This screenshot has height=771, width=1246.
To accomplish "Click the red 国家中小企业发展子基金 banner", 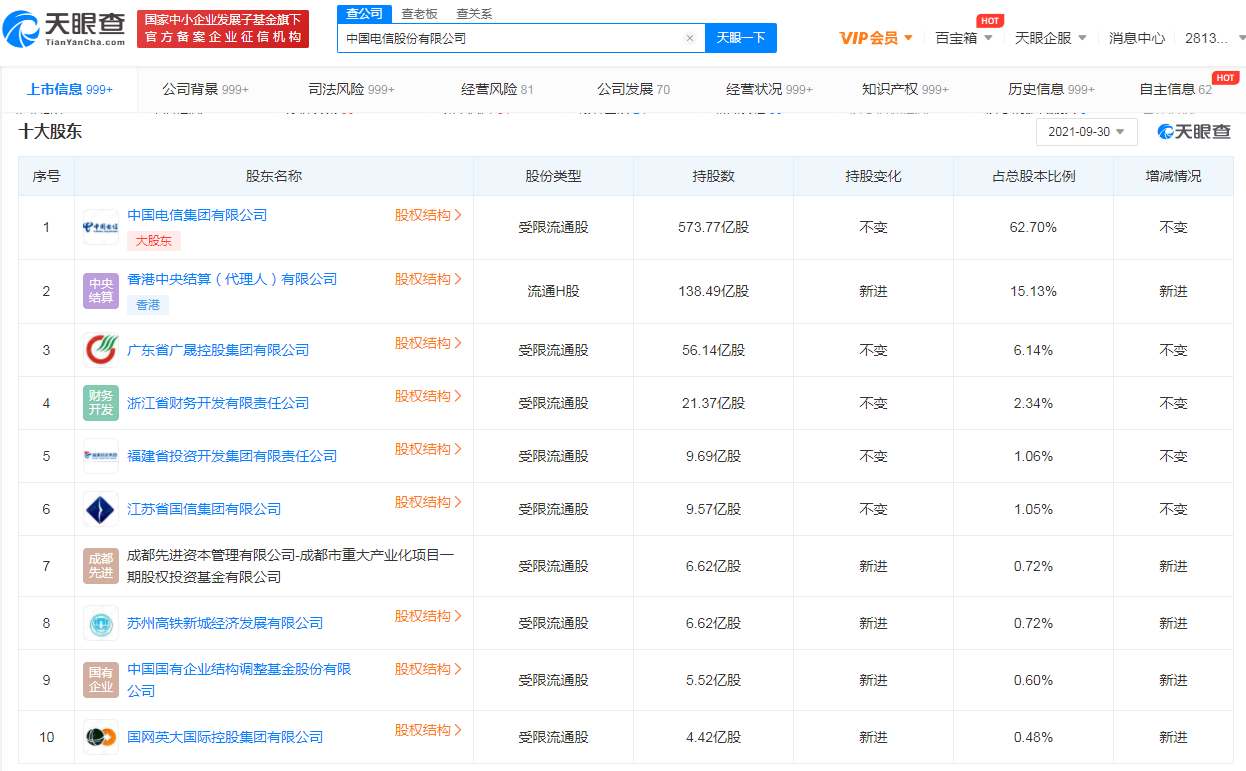I will [x=222, y=28].
